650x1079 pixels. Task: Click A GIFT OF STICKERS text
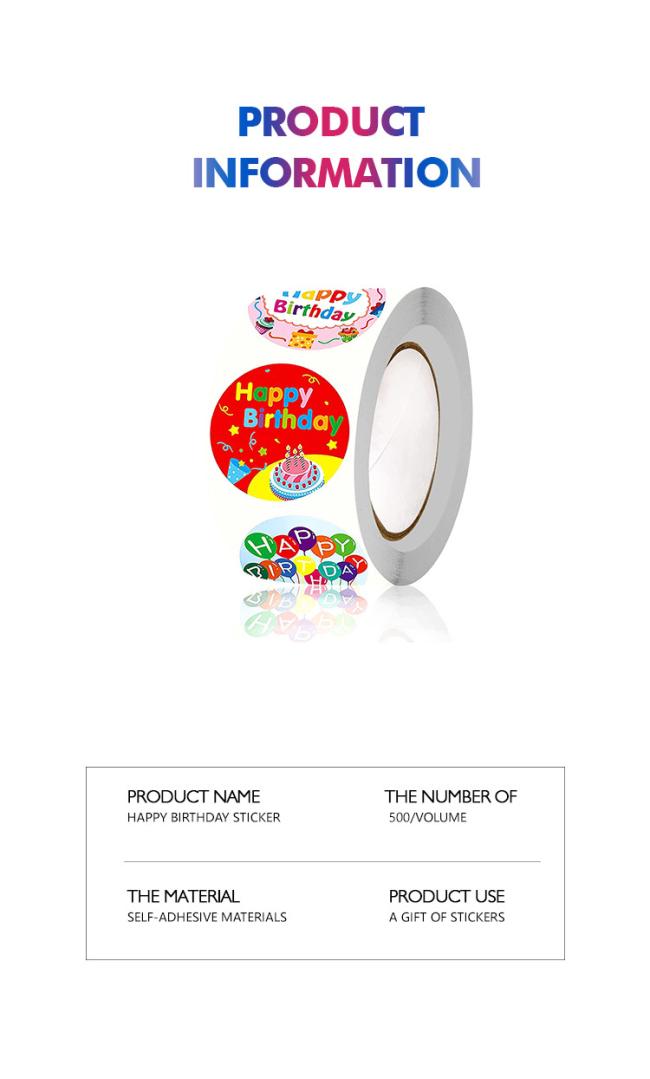pos(447,917)
